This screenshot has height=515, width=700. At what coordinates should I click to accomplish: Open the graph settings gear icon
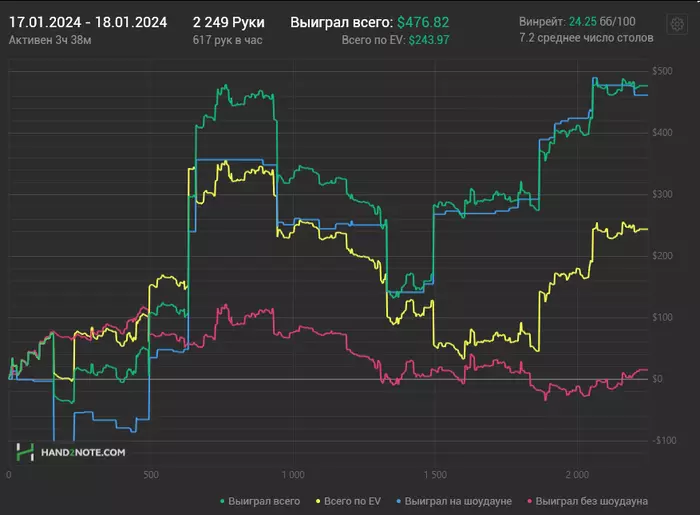(x=682, y=22)
